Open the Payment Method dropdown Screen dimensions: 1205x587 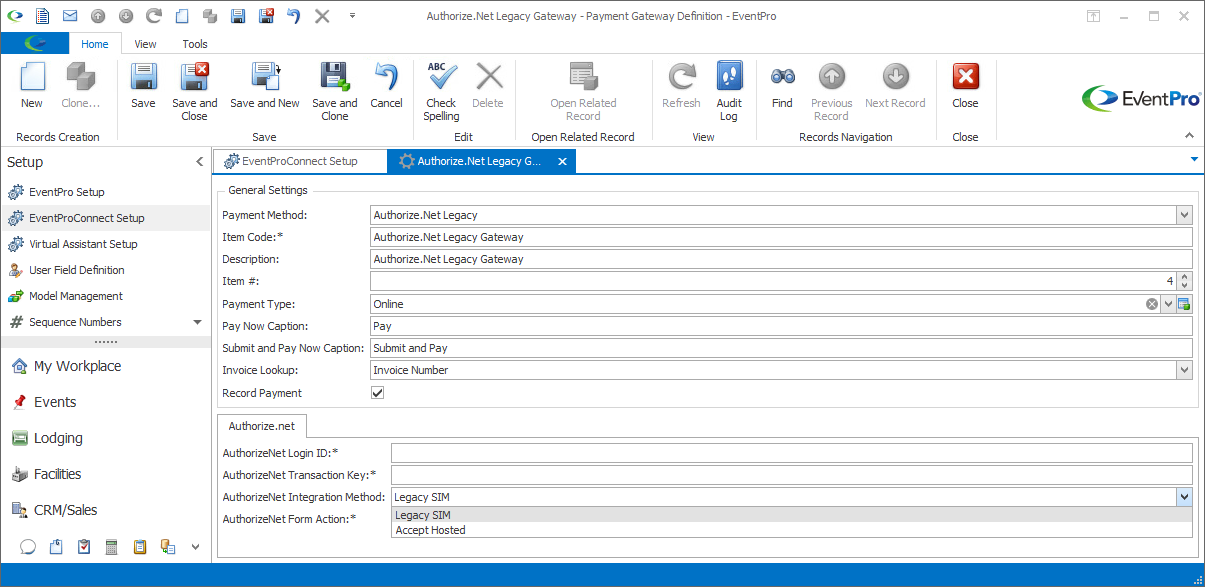click(1184, 215)
